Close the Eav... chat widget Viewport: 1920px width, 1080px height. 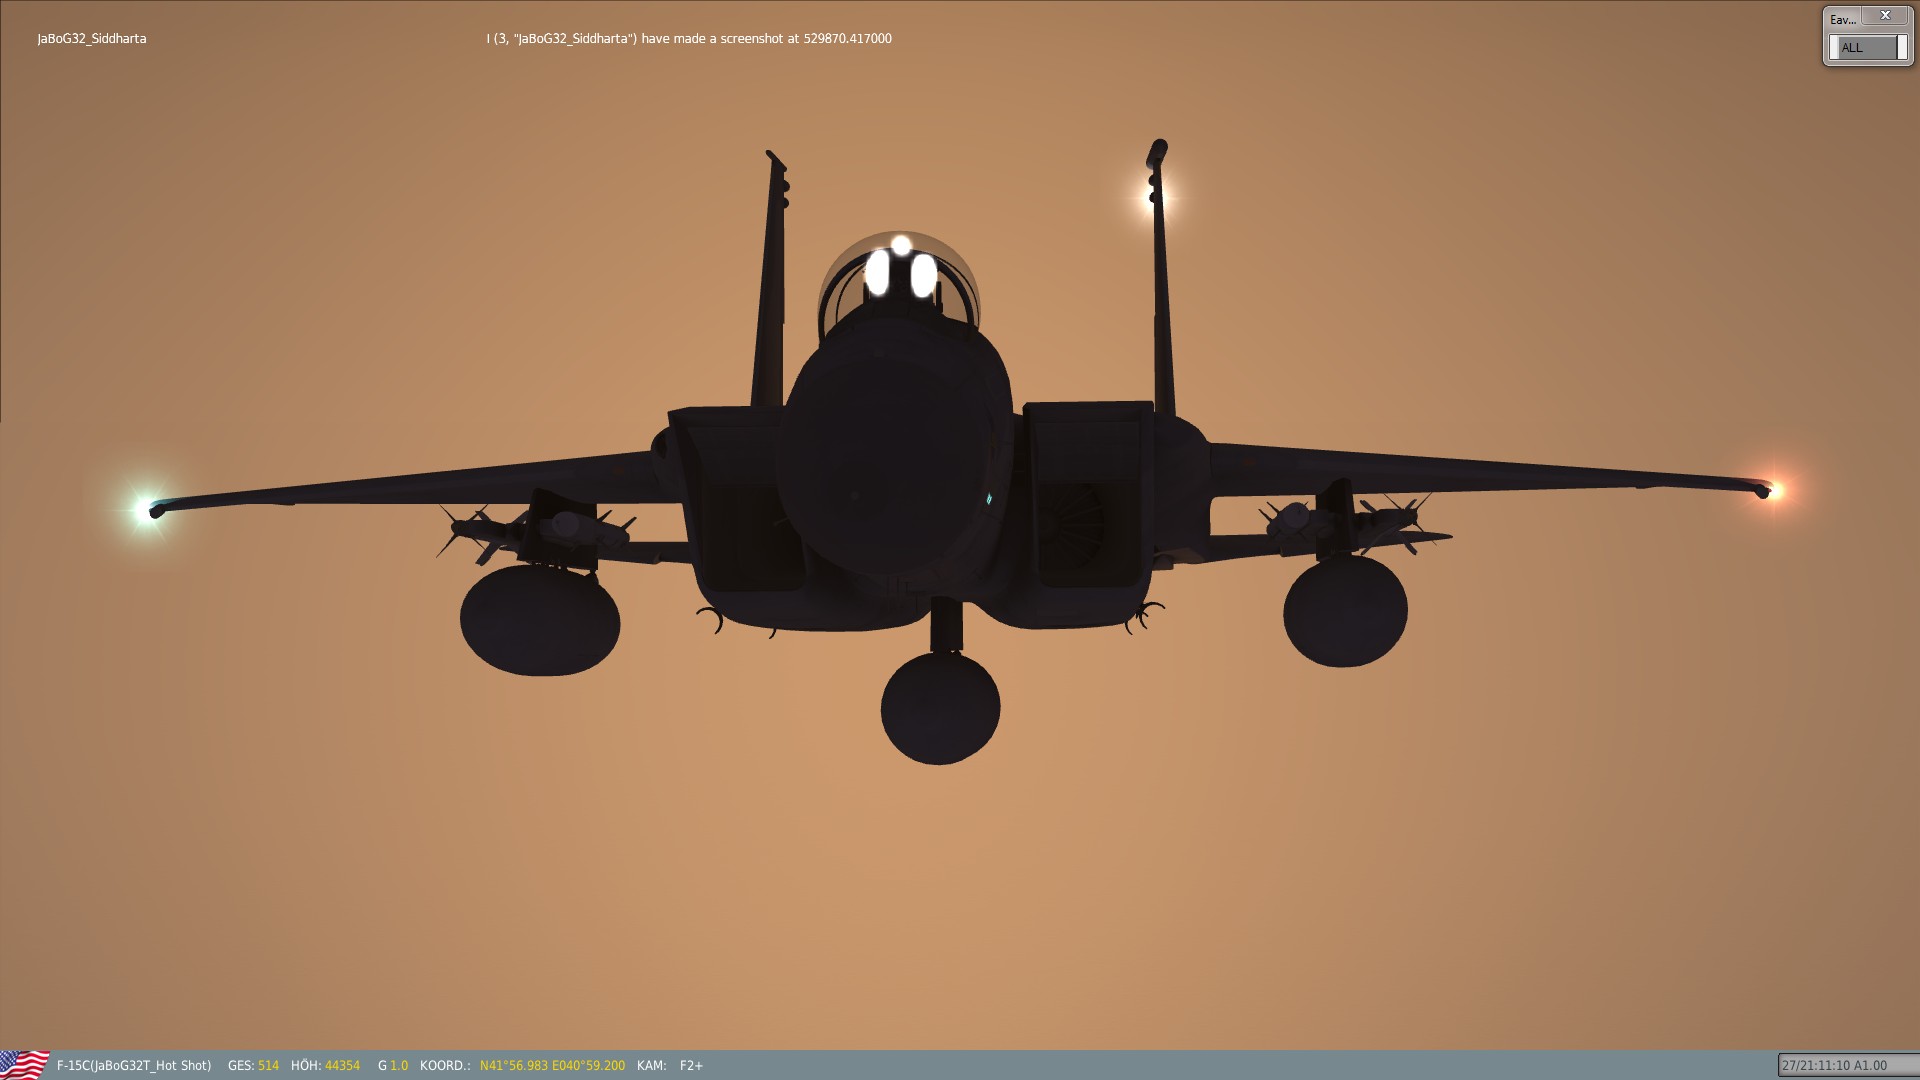pos(1885,16)
